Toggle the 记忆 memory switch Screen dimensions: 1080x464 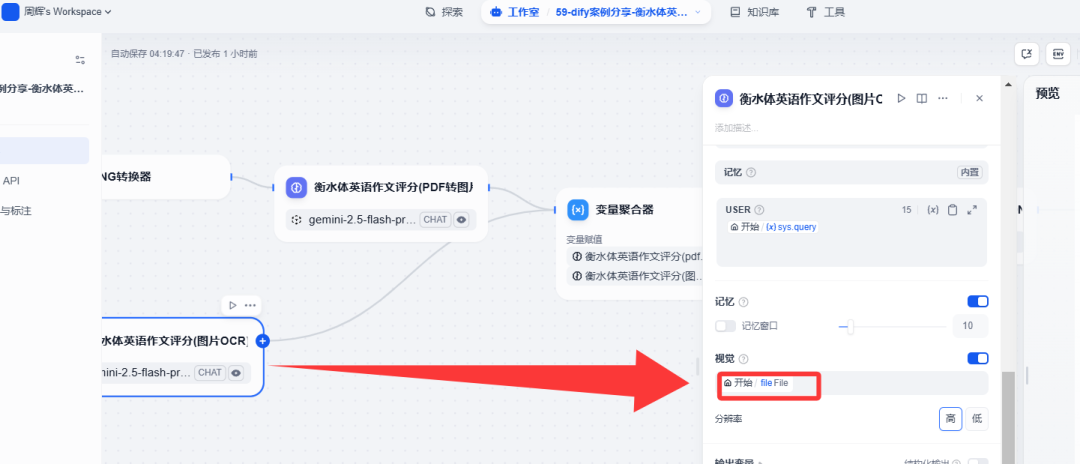coord(978,302)
